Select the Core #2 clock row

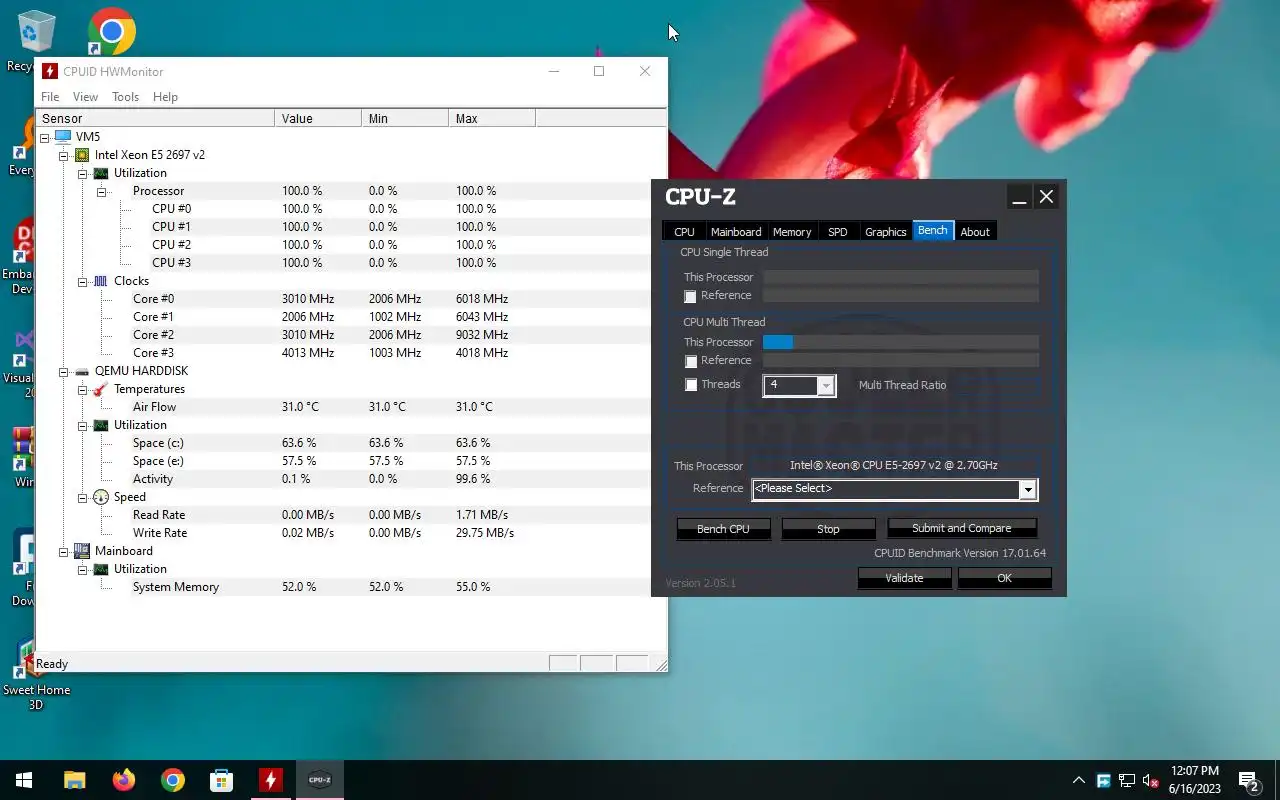pyautogui.click(x=351, y=335)
